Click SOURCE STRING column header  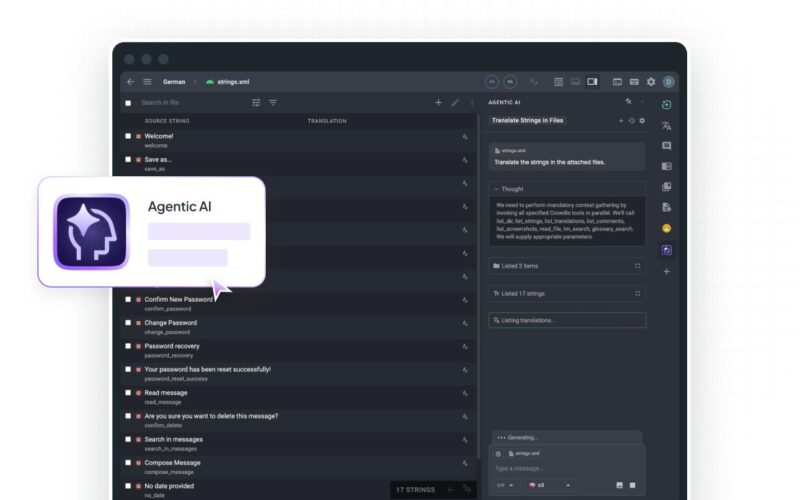tap(167, 121)
